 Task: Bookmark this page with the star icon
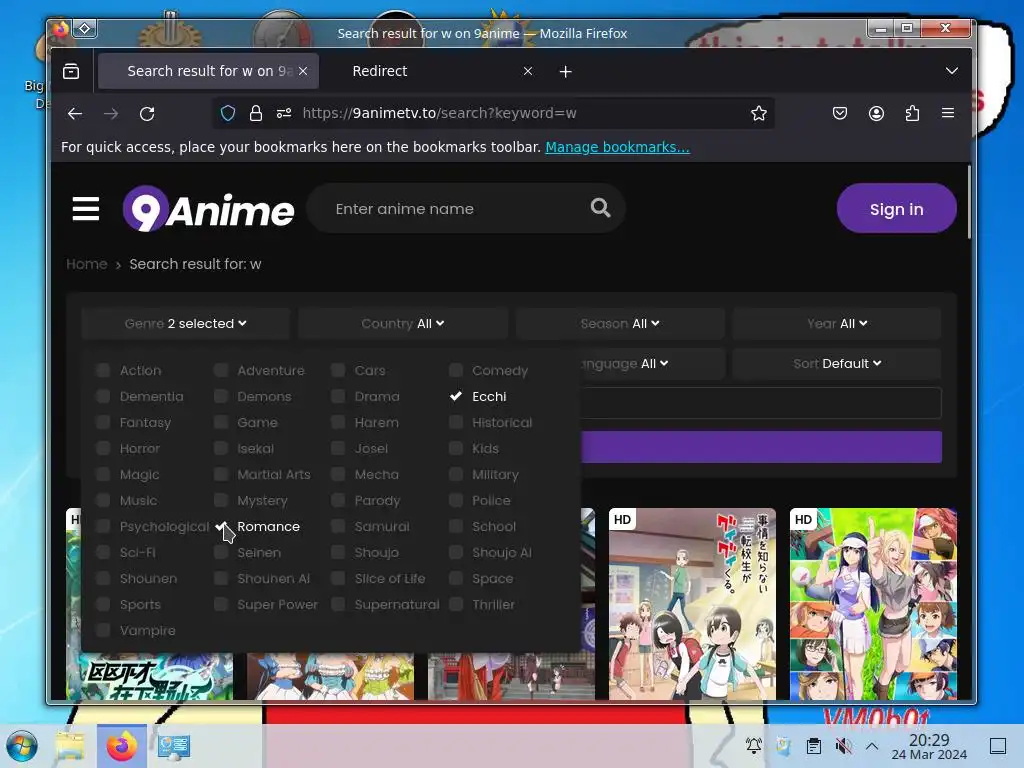click(759, 114)
